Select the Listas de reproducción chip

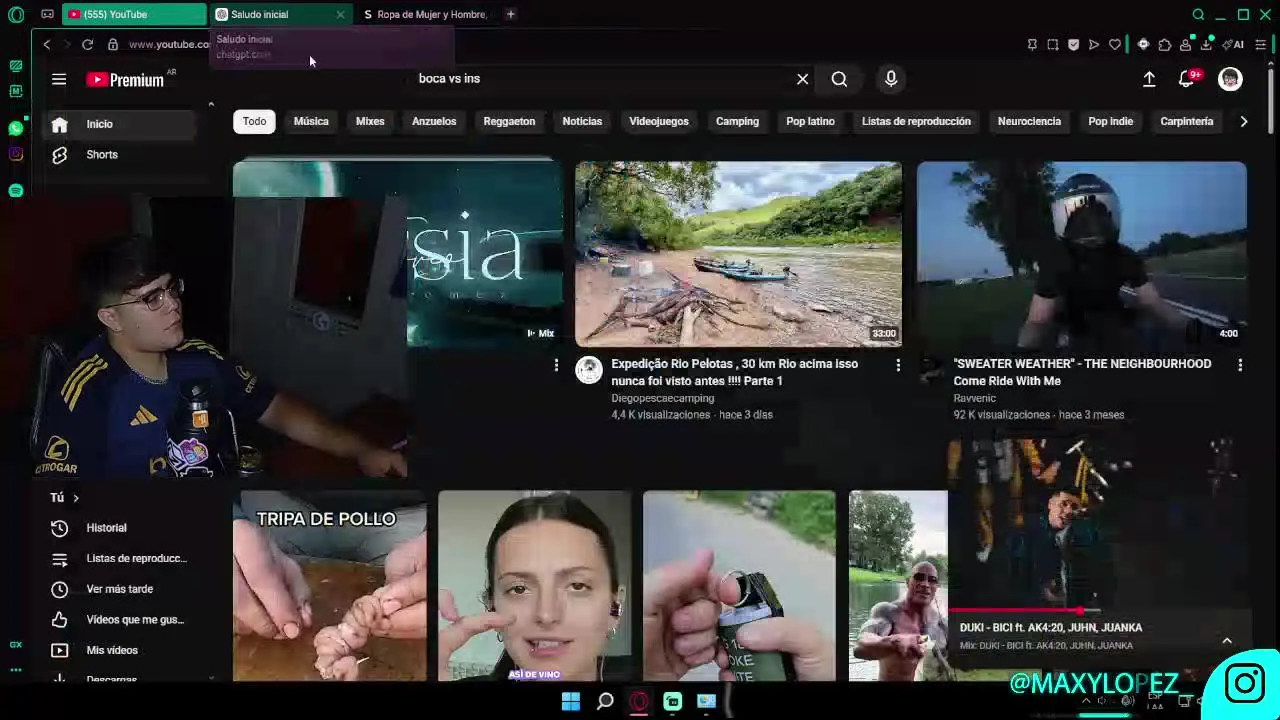(916, 121)
